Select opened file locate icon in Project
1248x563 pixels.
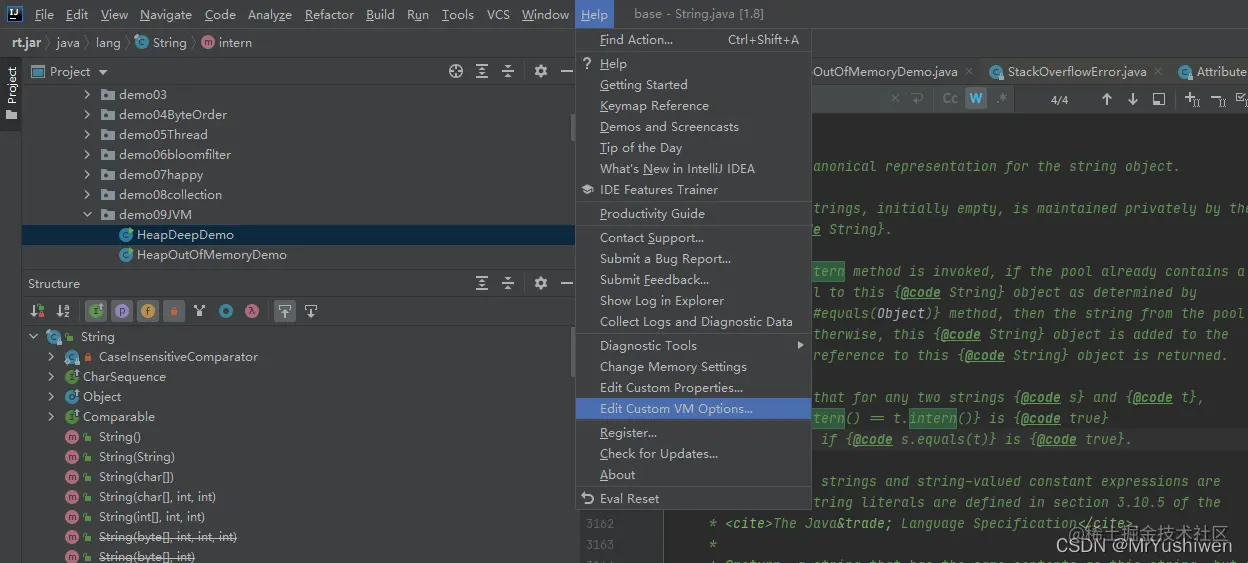tap(456, 71)
